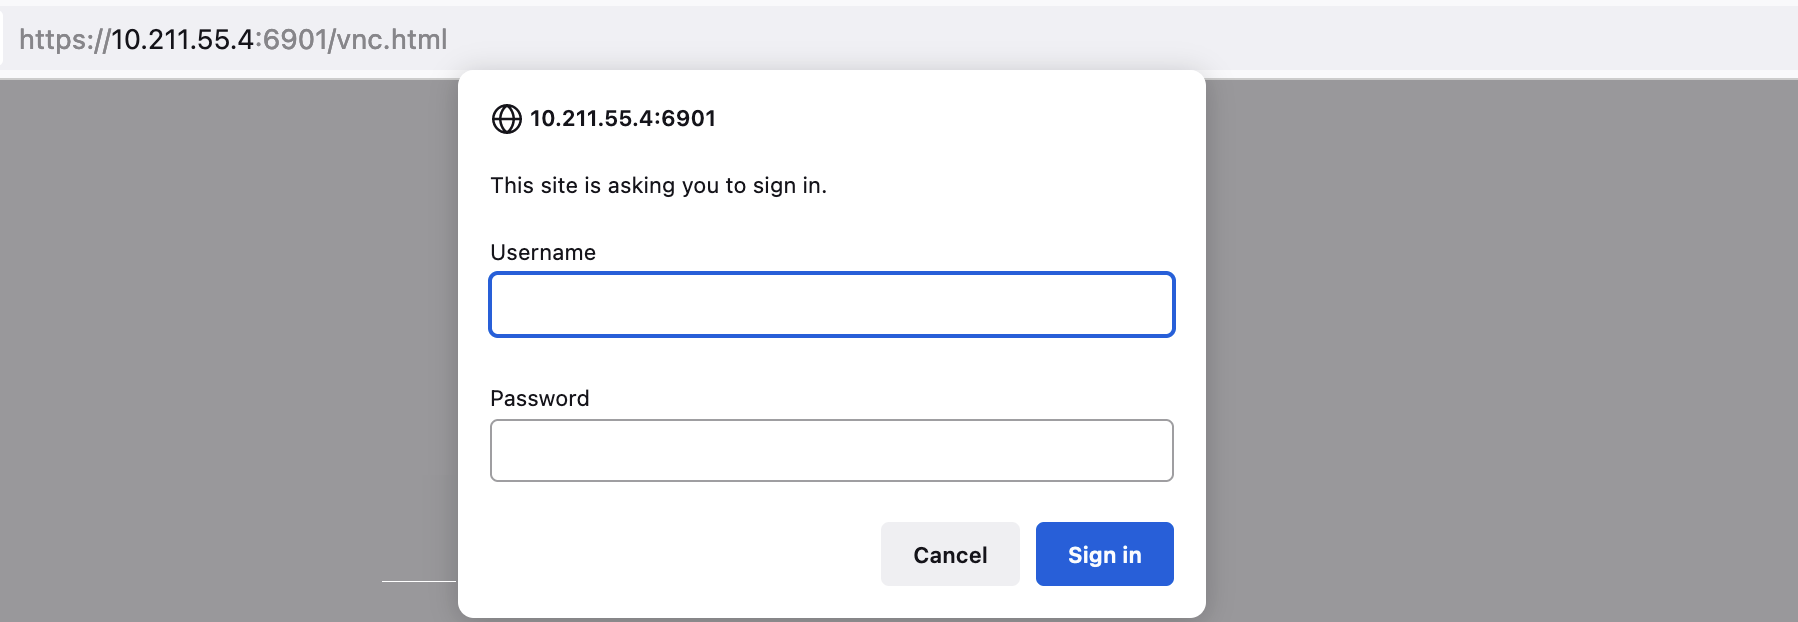Click the short horizontal line at bottom left
Screen dimensions: 1798x622
click(418, 581)
